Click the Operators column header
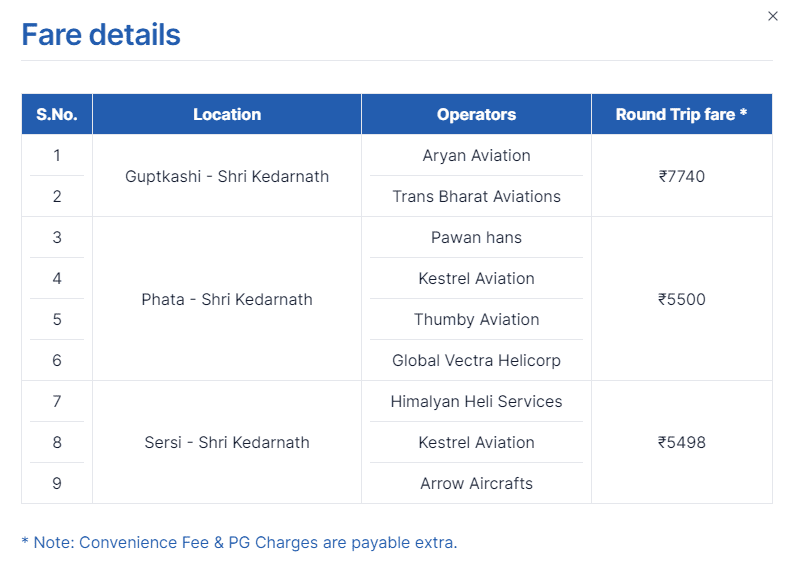Viewport: 787px width, 583px height. click(476, 114)
